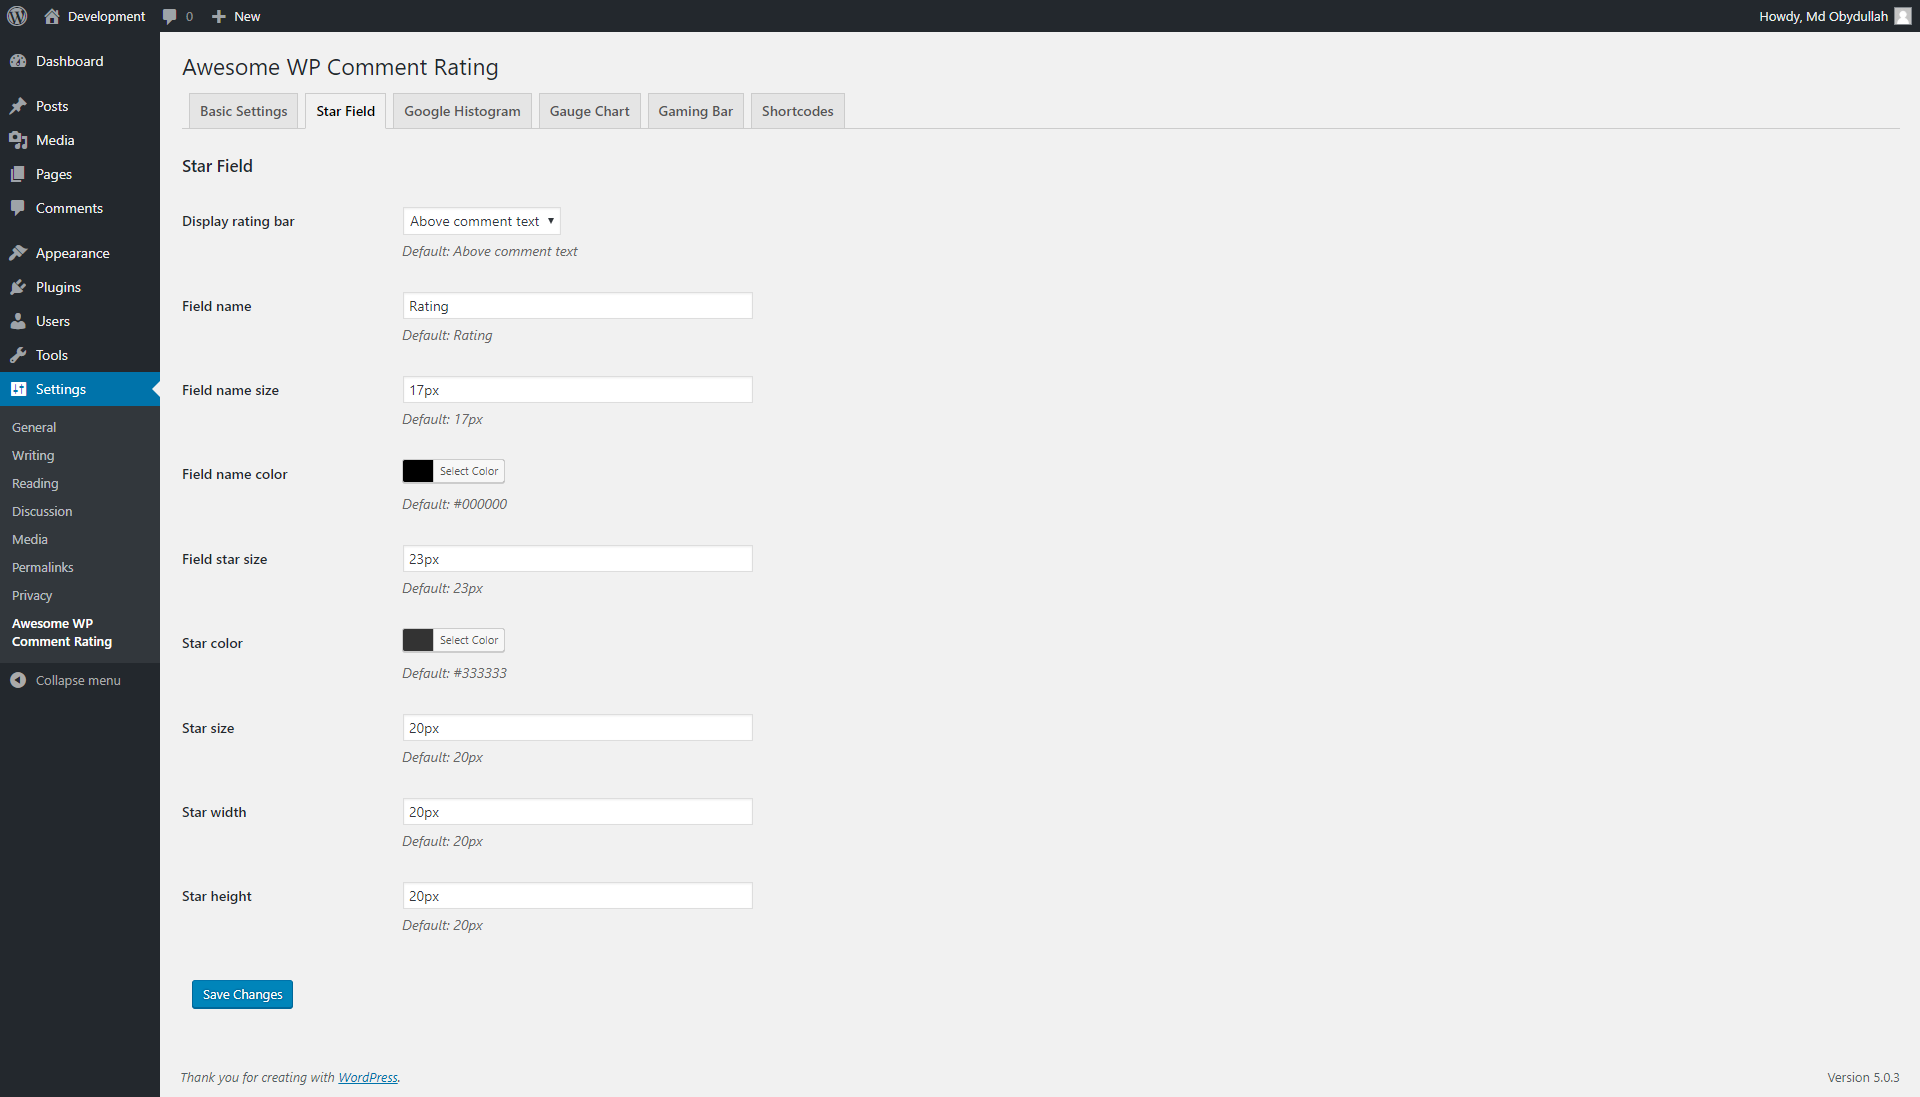Open Posts using the pushpin icon
The width and height of the screenshot is (1920, 1097).
coord(19,106)
